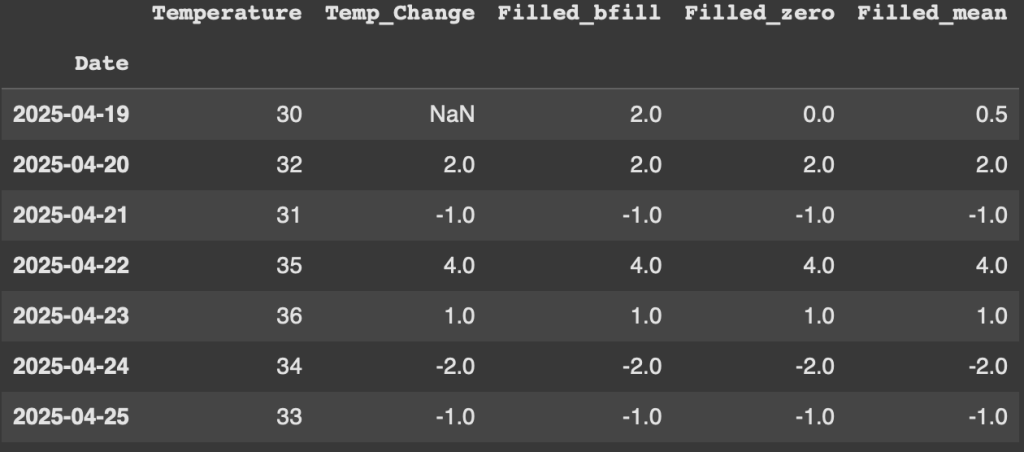Select the 2025-04-23 date row header
The width and height of the screenshot is (1024, 452).
(71, 316)
